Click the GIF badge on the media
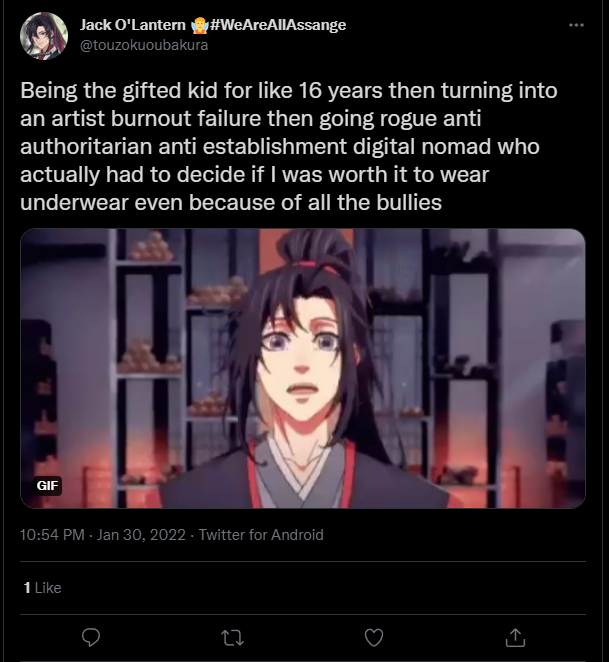The height and width of the screenshot is (662, 609). point(47,486)
